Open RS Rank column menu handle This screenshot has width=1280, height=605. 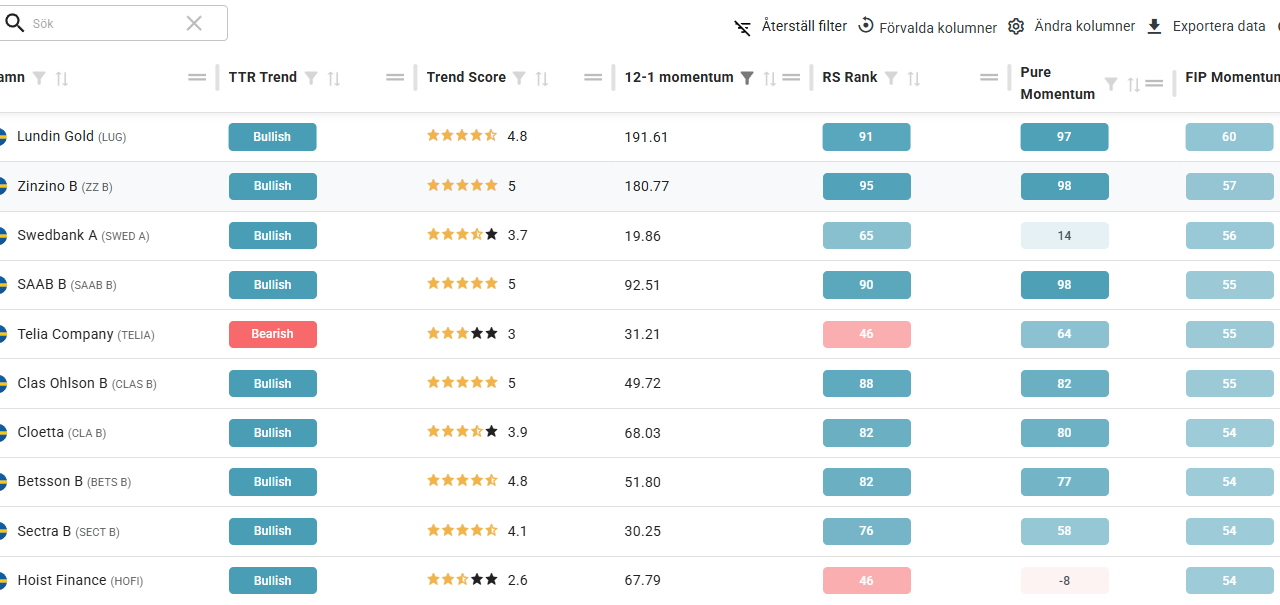tap(989, 78)
